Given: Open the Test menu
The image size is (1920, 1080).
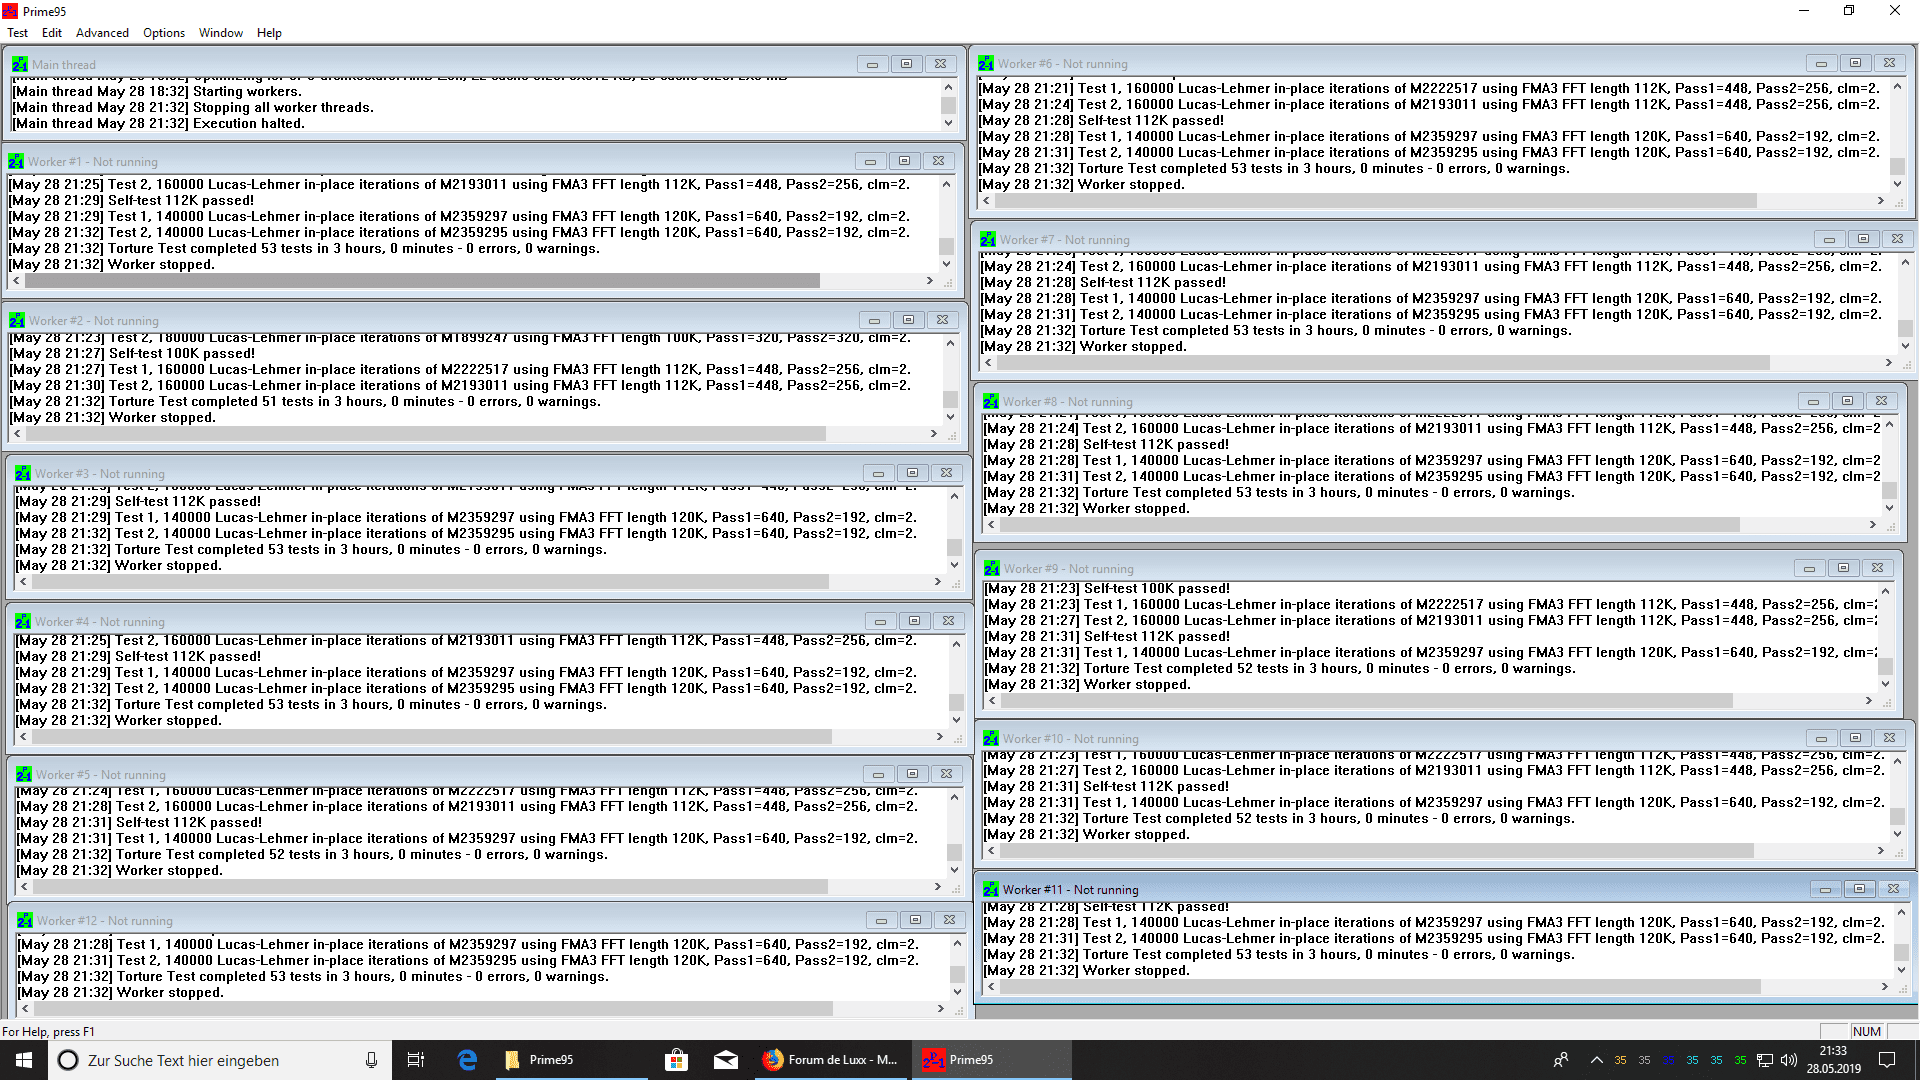Looking at the screenshot, I should pyautogui.click(x=18, y=33).
